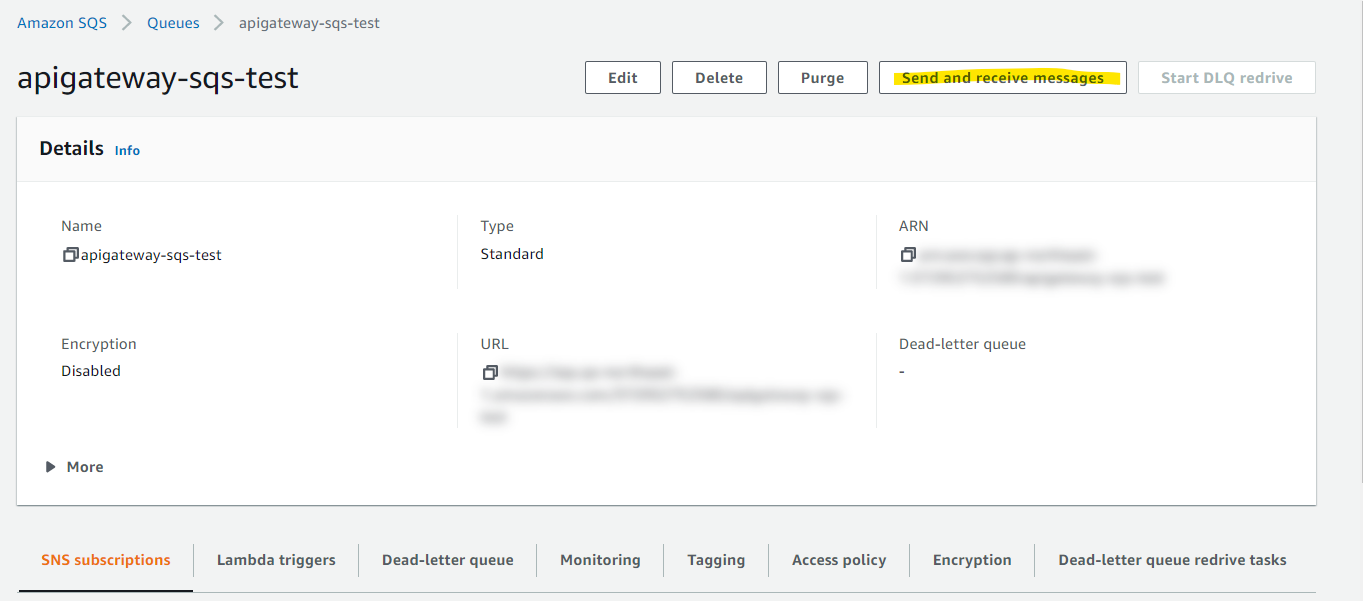Expand the More section in Details
This screenshot has width=1363, height=601.
pyautogui.click(x=74, y=466)
